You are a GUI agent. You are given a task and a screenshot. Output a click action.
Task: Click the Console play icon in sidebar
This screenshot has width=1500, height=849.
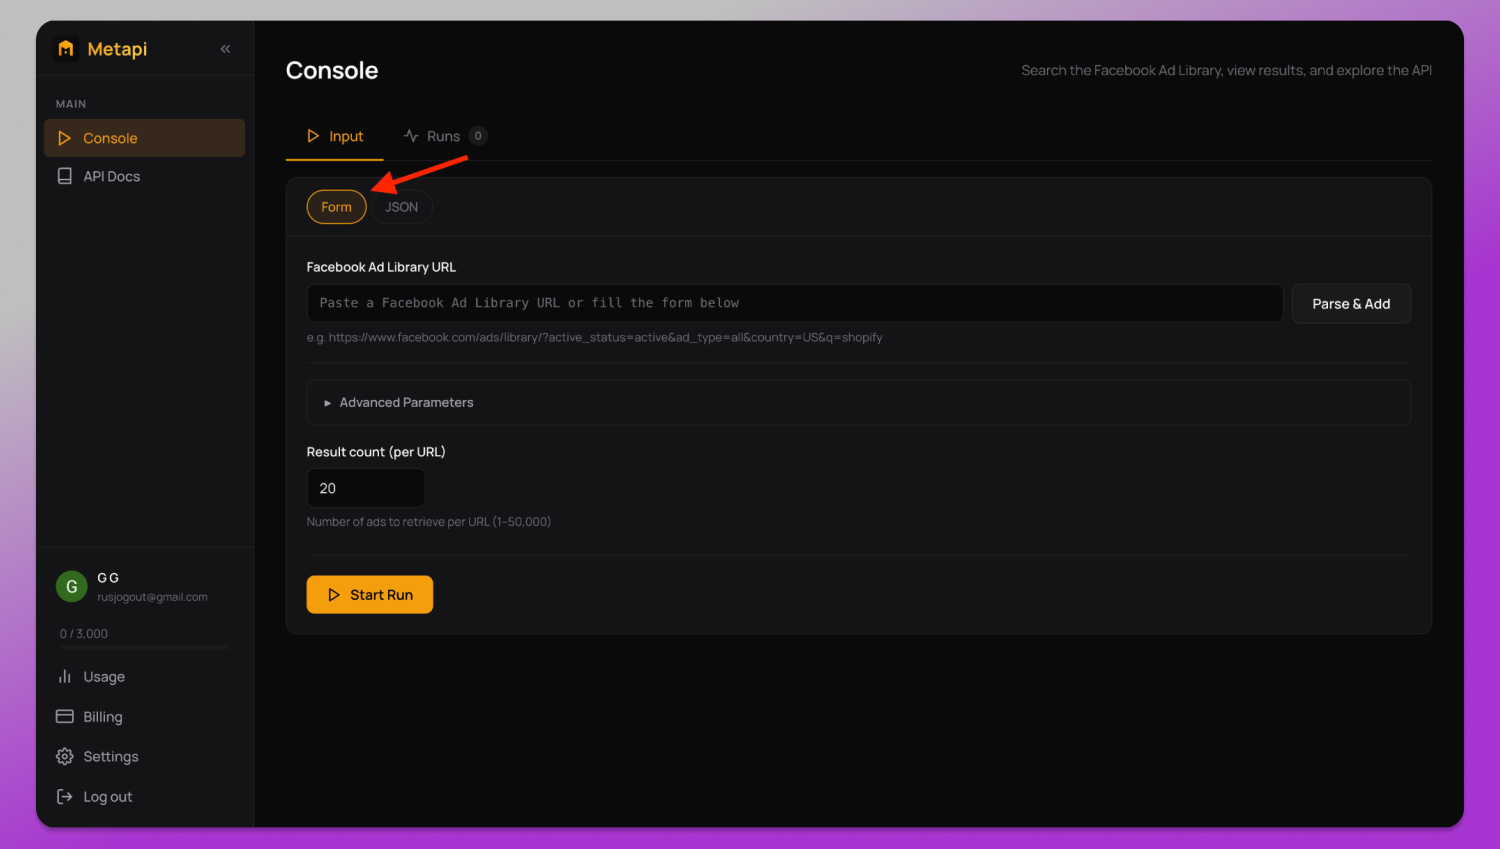65,138
